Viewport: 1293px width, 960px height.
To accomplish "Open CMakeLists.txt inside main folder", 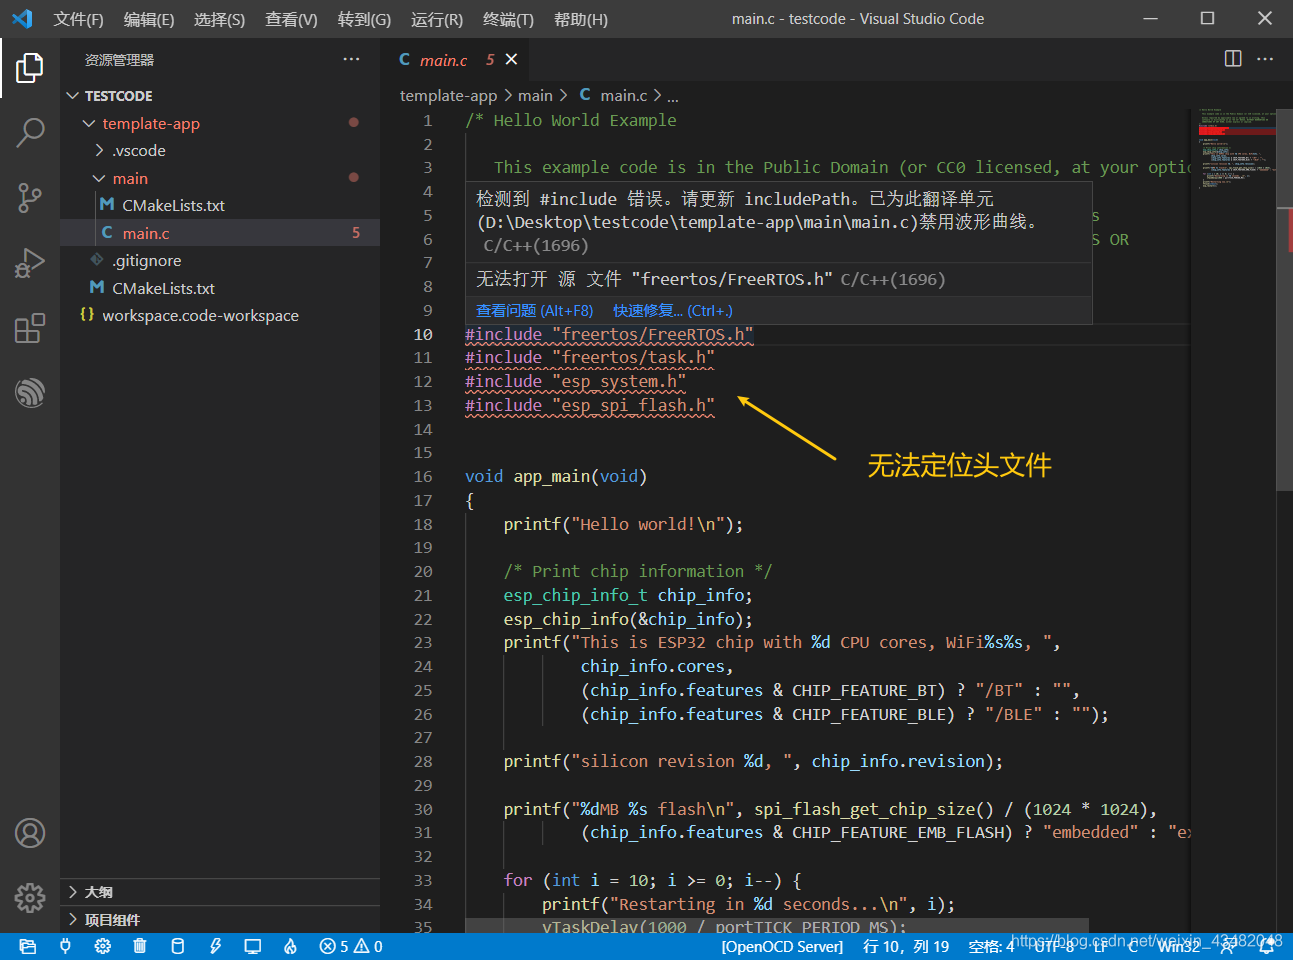I will click(173, 205).
